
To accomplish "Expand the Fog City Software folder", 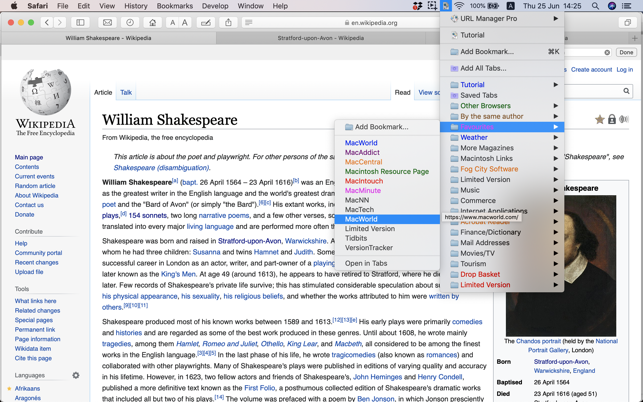I will [502, 169].
